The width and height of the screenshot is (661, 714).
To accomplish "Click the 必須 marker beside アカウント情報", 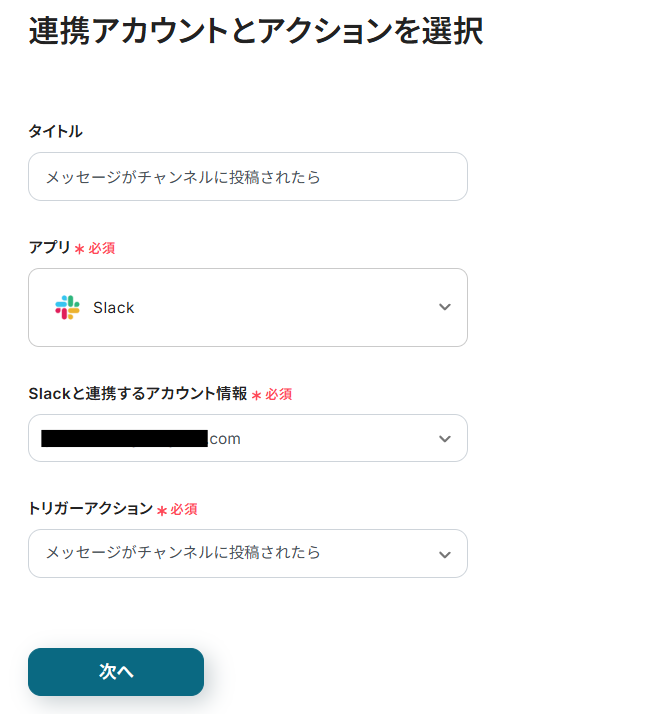I will [278, 395].
